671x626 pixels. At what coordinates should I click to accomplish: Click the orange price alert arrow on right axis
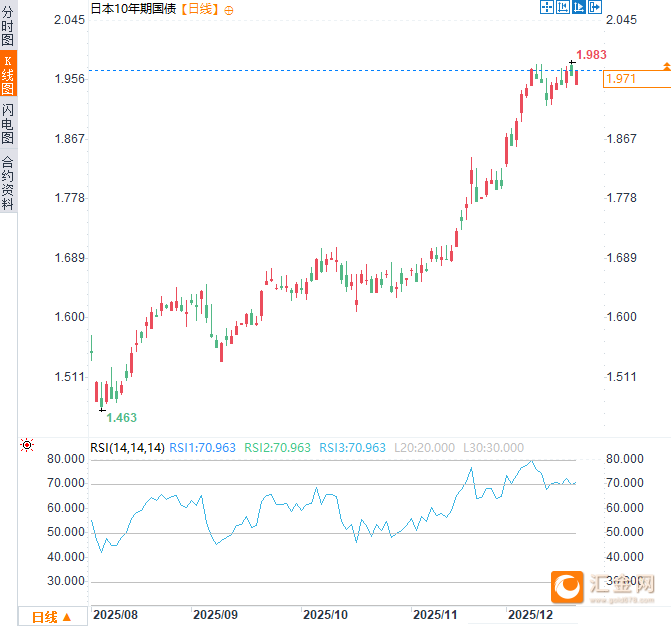[666, 66]
